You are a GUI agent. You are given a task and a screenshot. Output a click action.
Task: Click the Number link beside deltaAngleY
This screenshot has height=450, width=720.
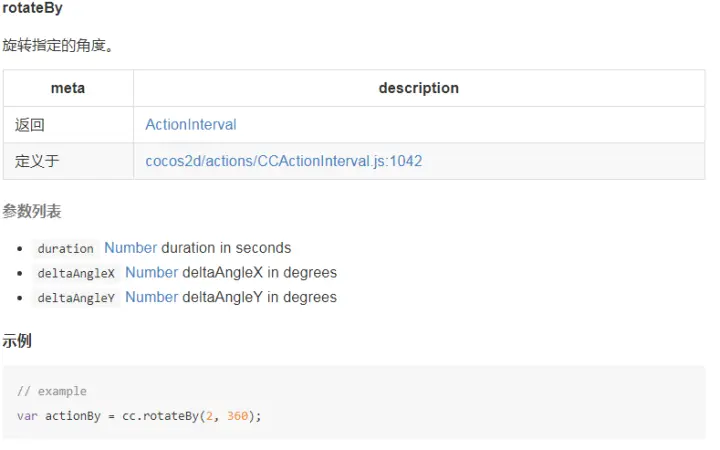(x=151, y=297)
